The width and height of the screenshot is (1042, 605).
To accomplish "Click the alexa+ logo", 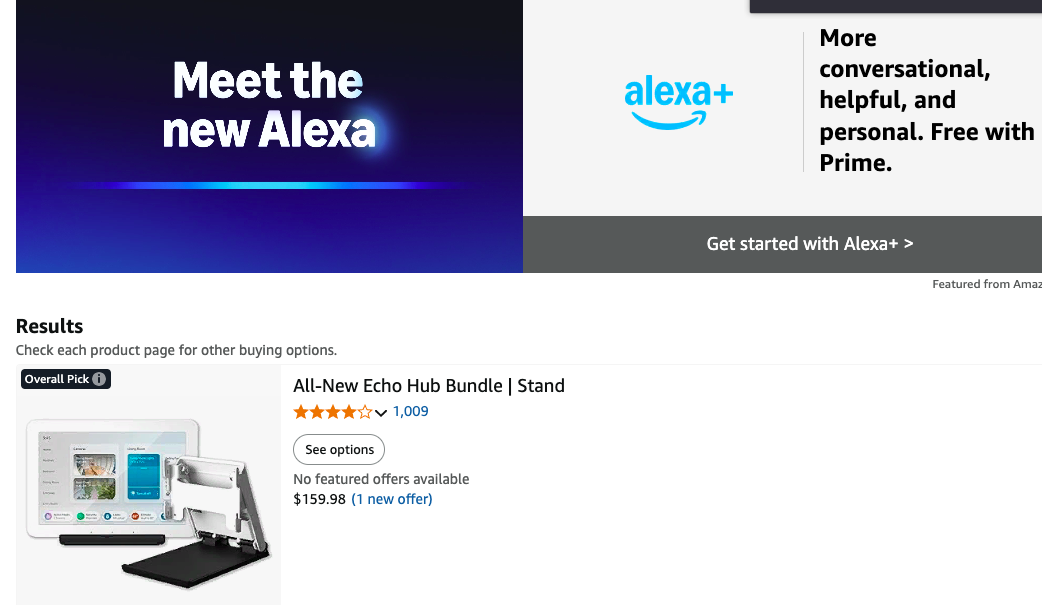I will (679, 102).
